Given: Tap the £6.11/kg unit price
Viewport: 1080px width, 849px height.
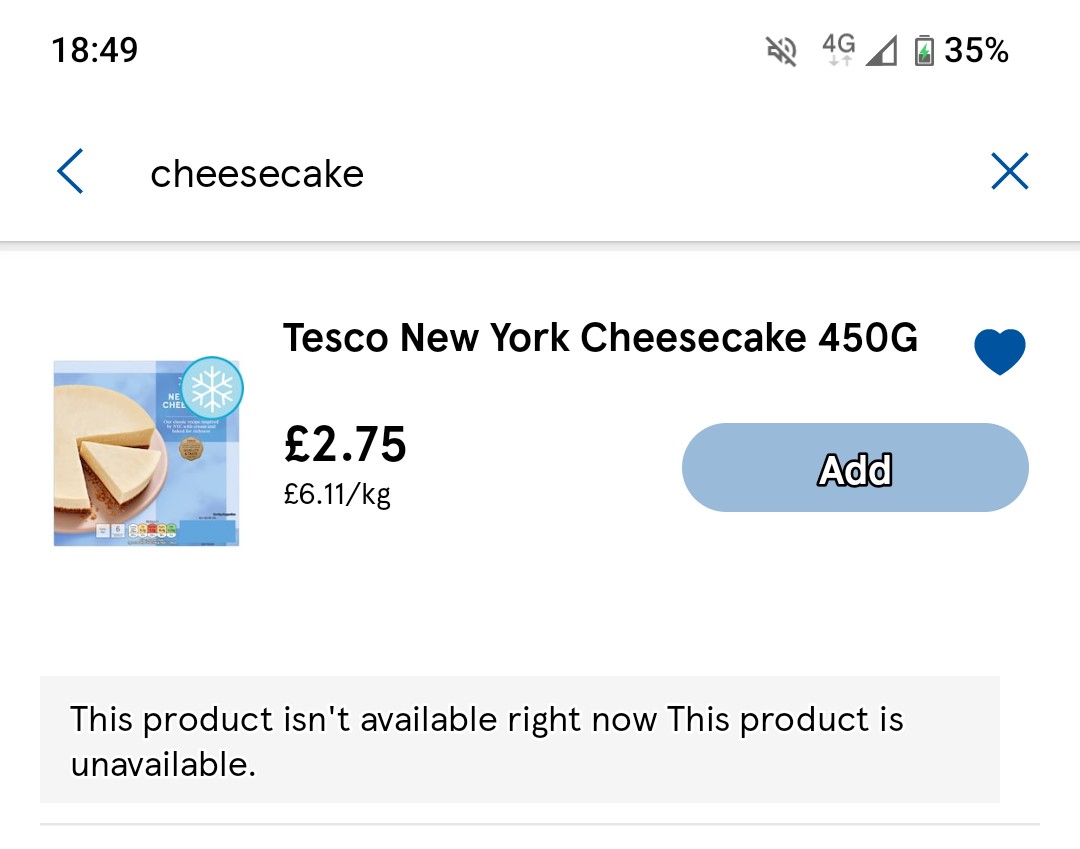Looking at the screenshot, I should coord(337,494).
